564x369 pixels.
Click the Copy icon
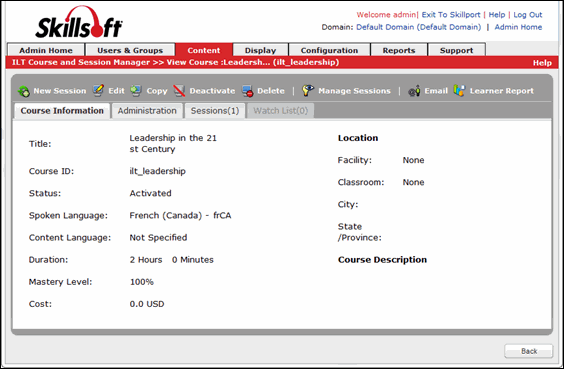coord(136,91)
